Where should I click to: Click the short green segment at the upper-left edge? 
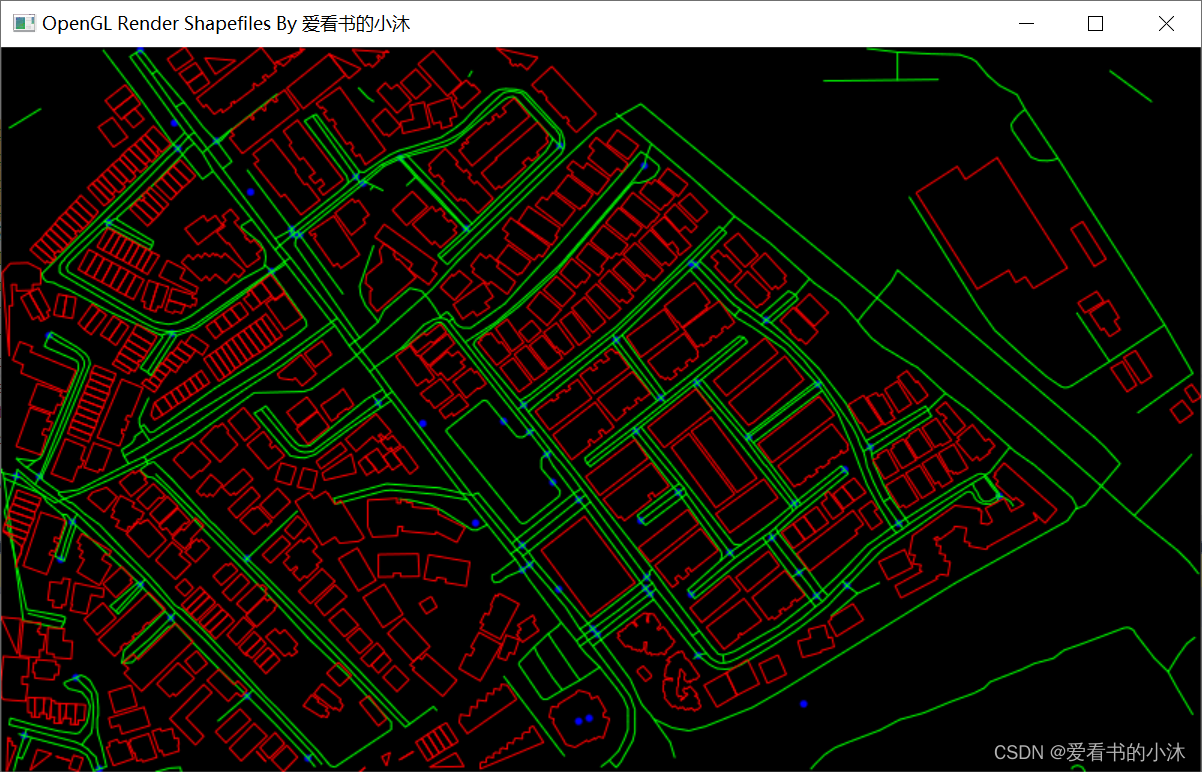24,118
